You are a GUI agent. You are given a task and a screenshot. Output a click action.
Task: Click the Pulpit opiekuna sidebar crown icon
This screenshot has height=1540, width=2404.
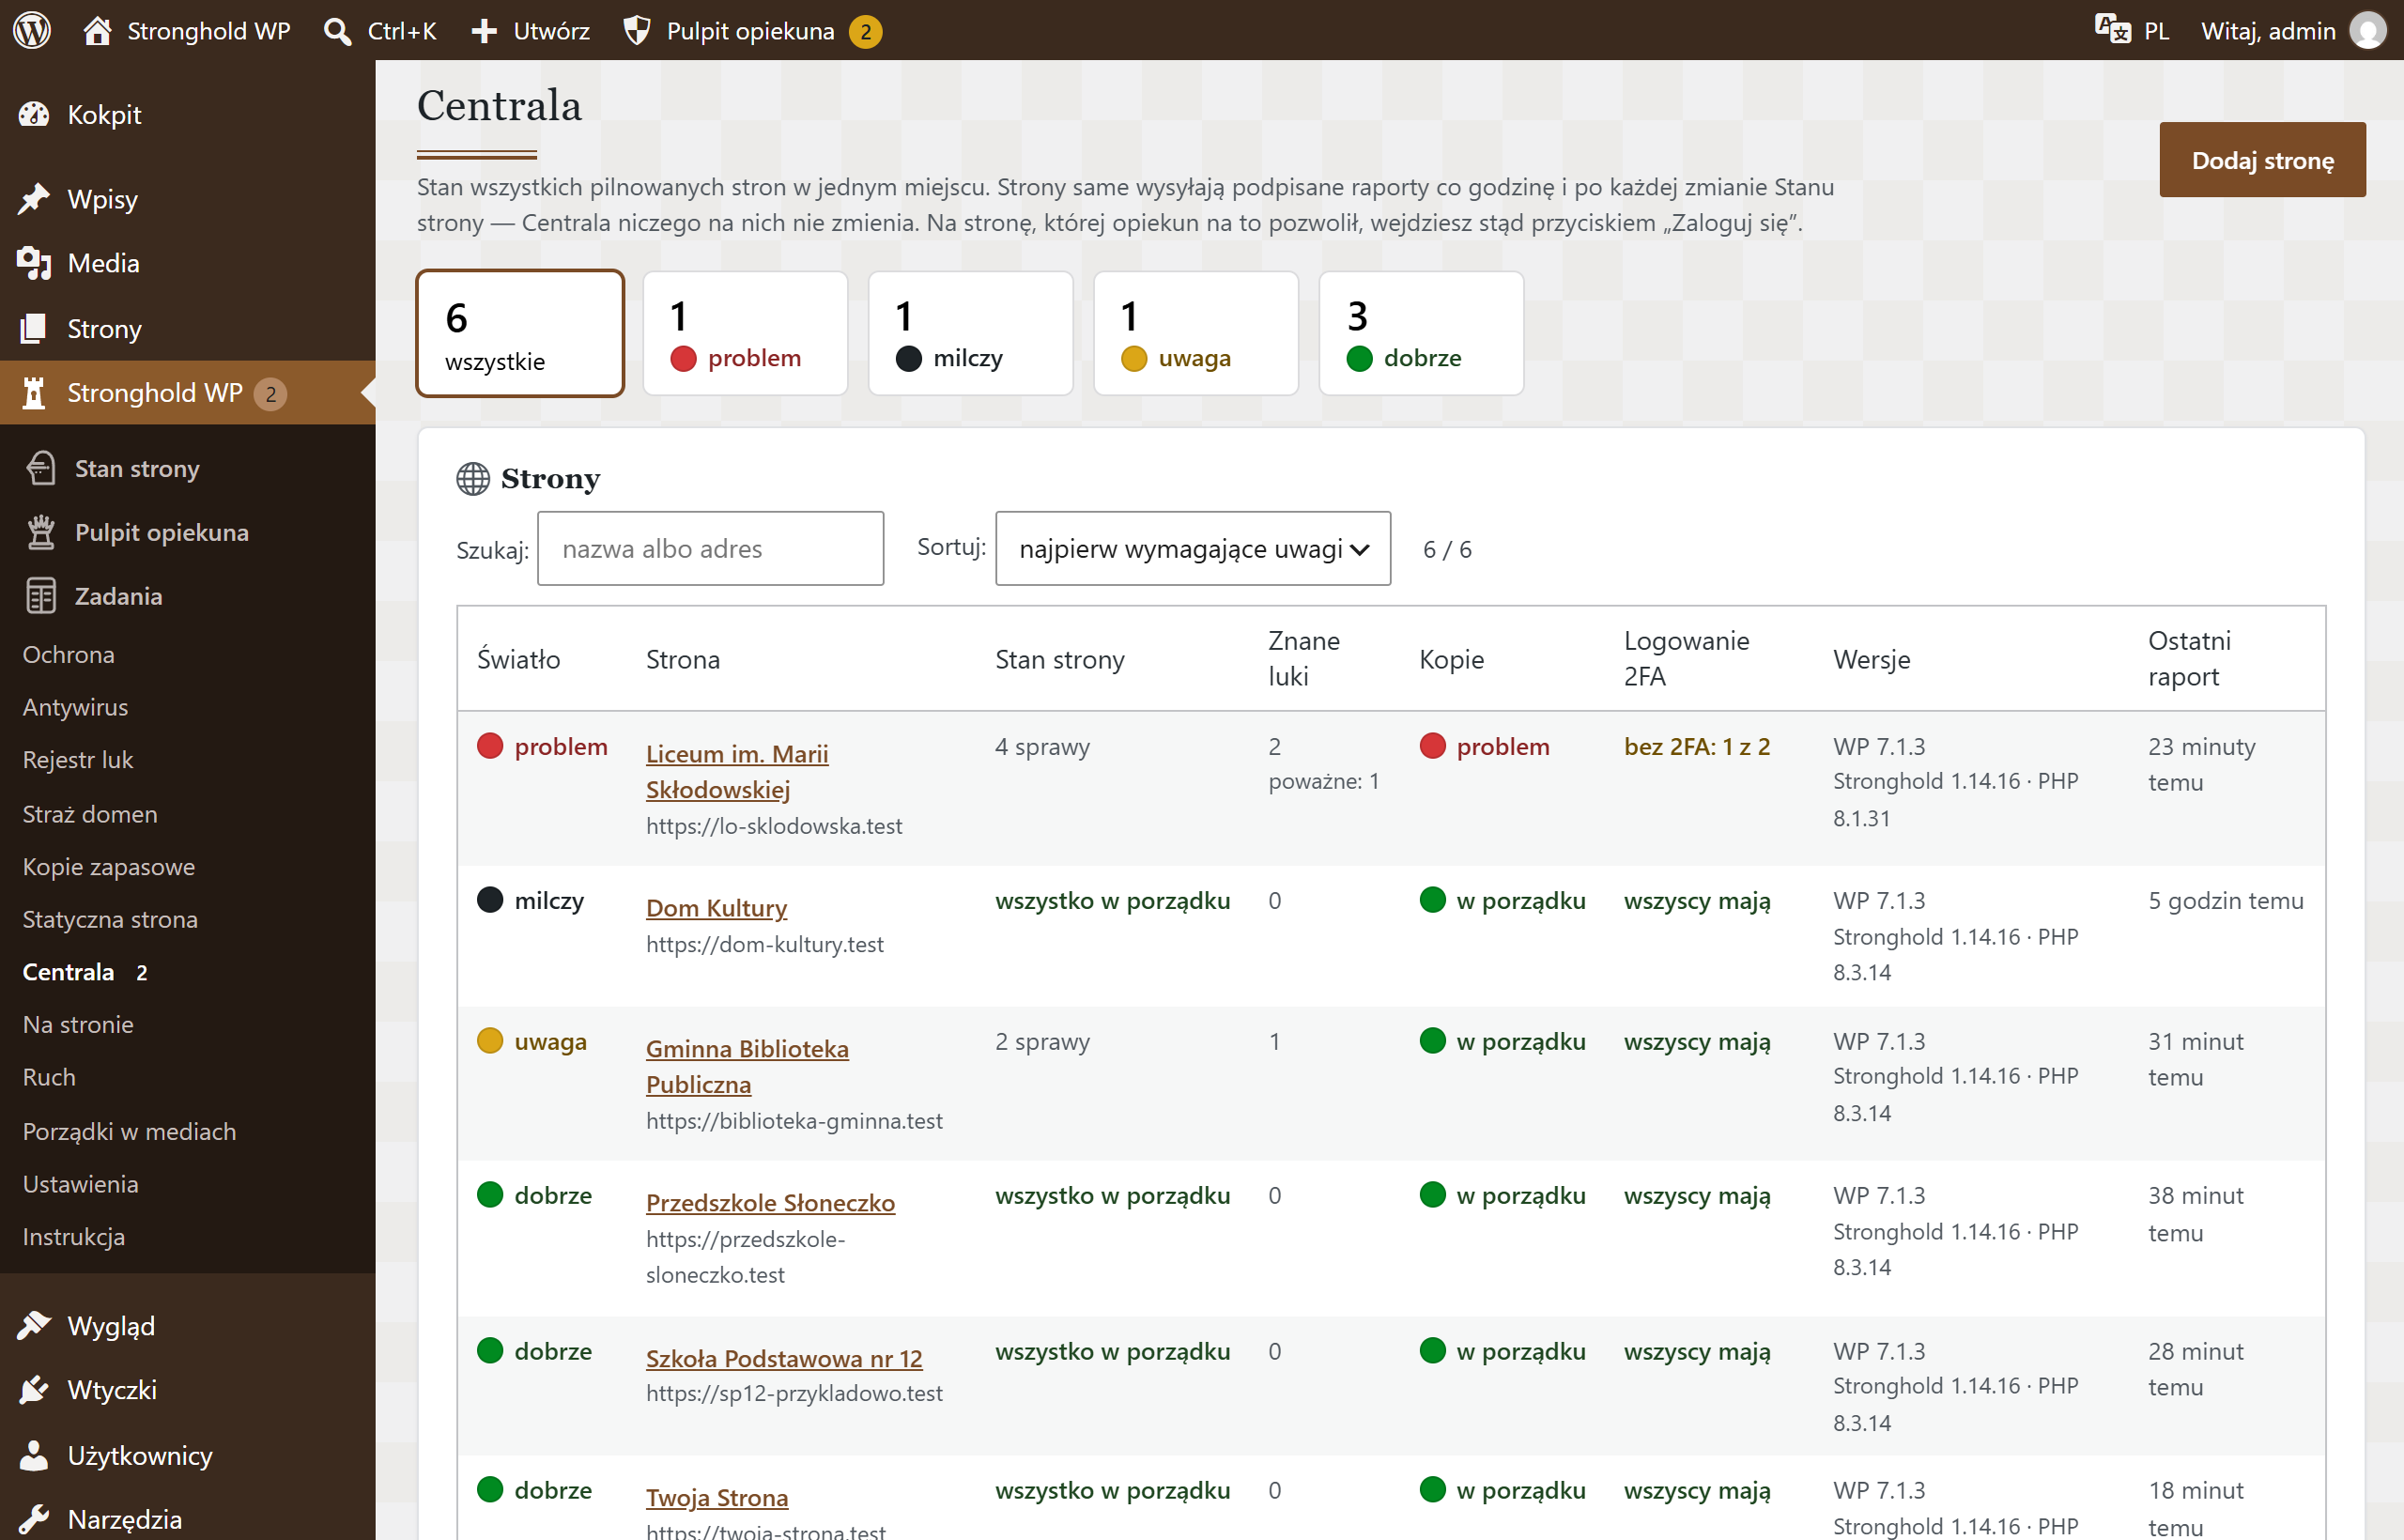pos(41,532)
